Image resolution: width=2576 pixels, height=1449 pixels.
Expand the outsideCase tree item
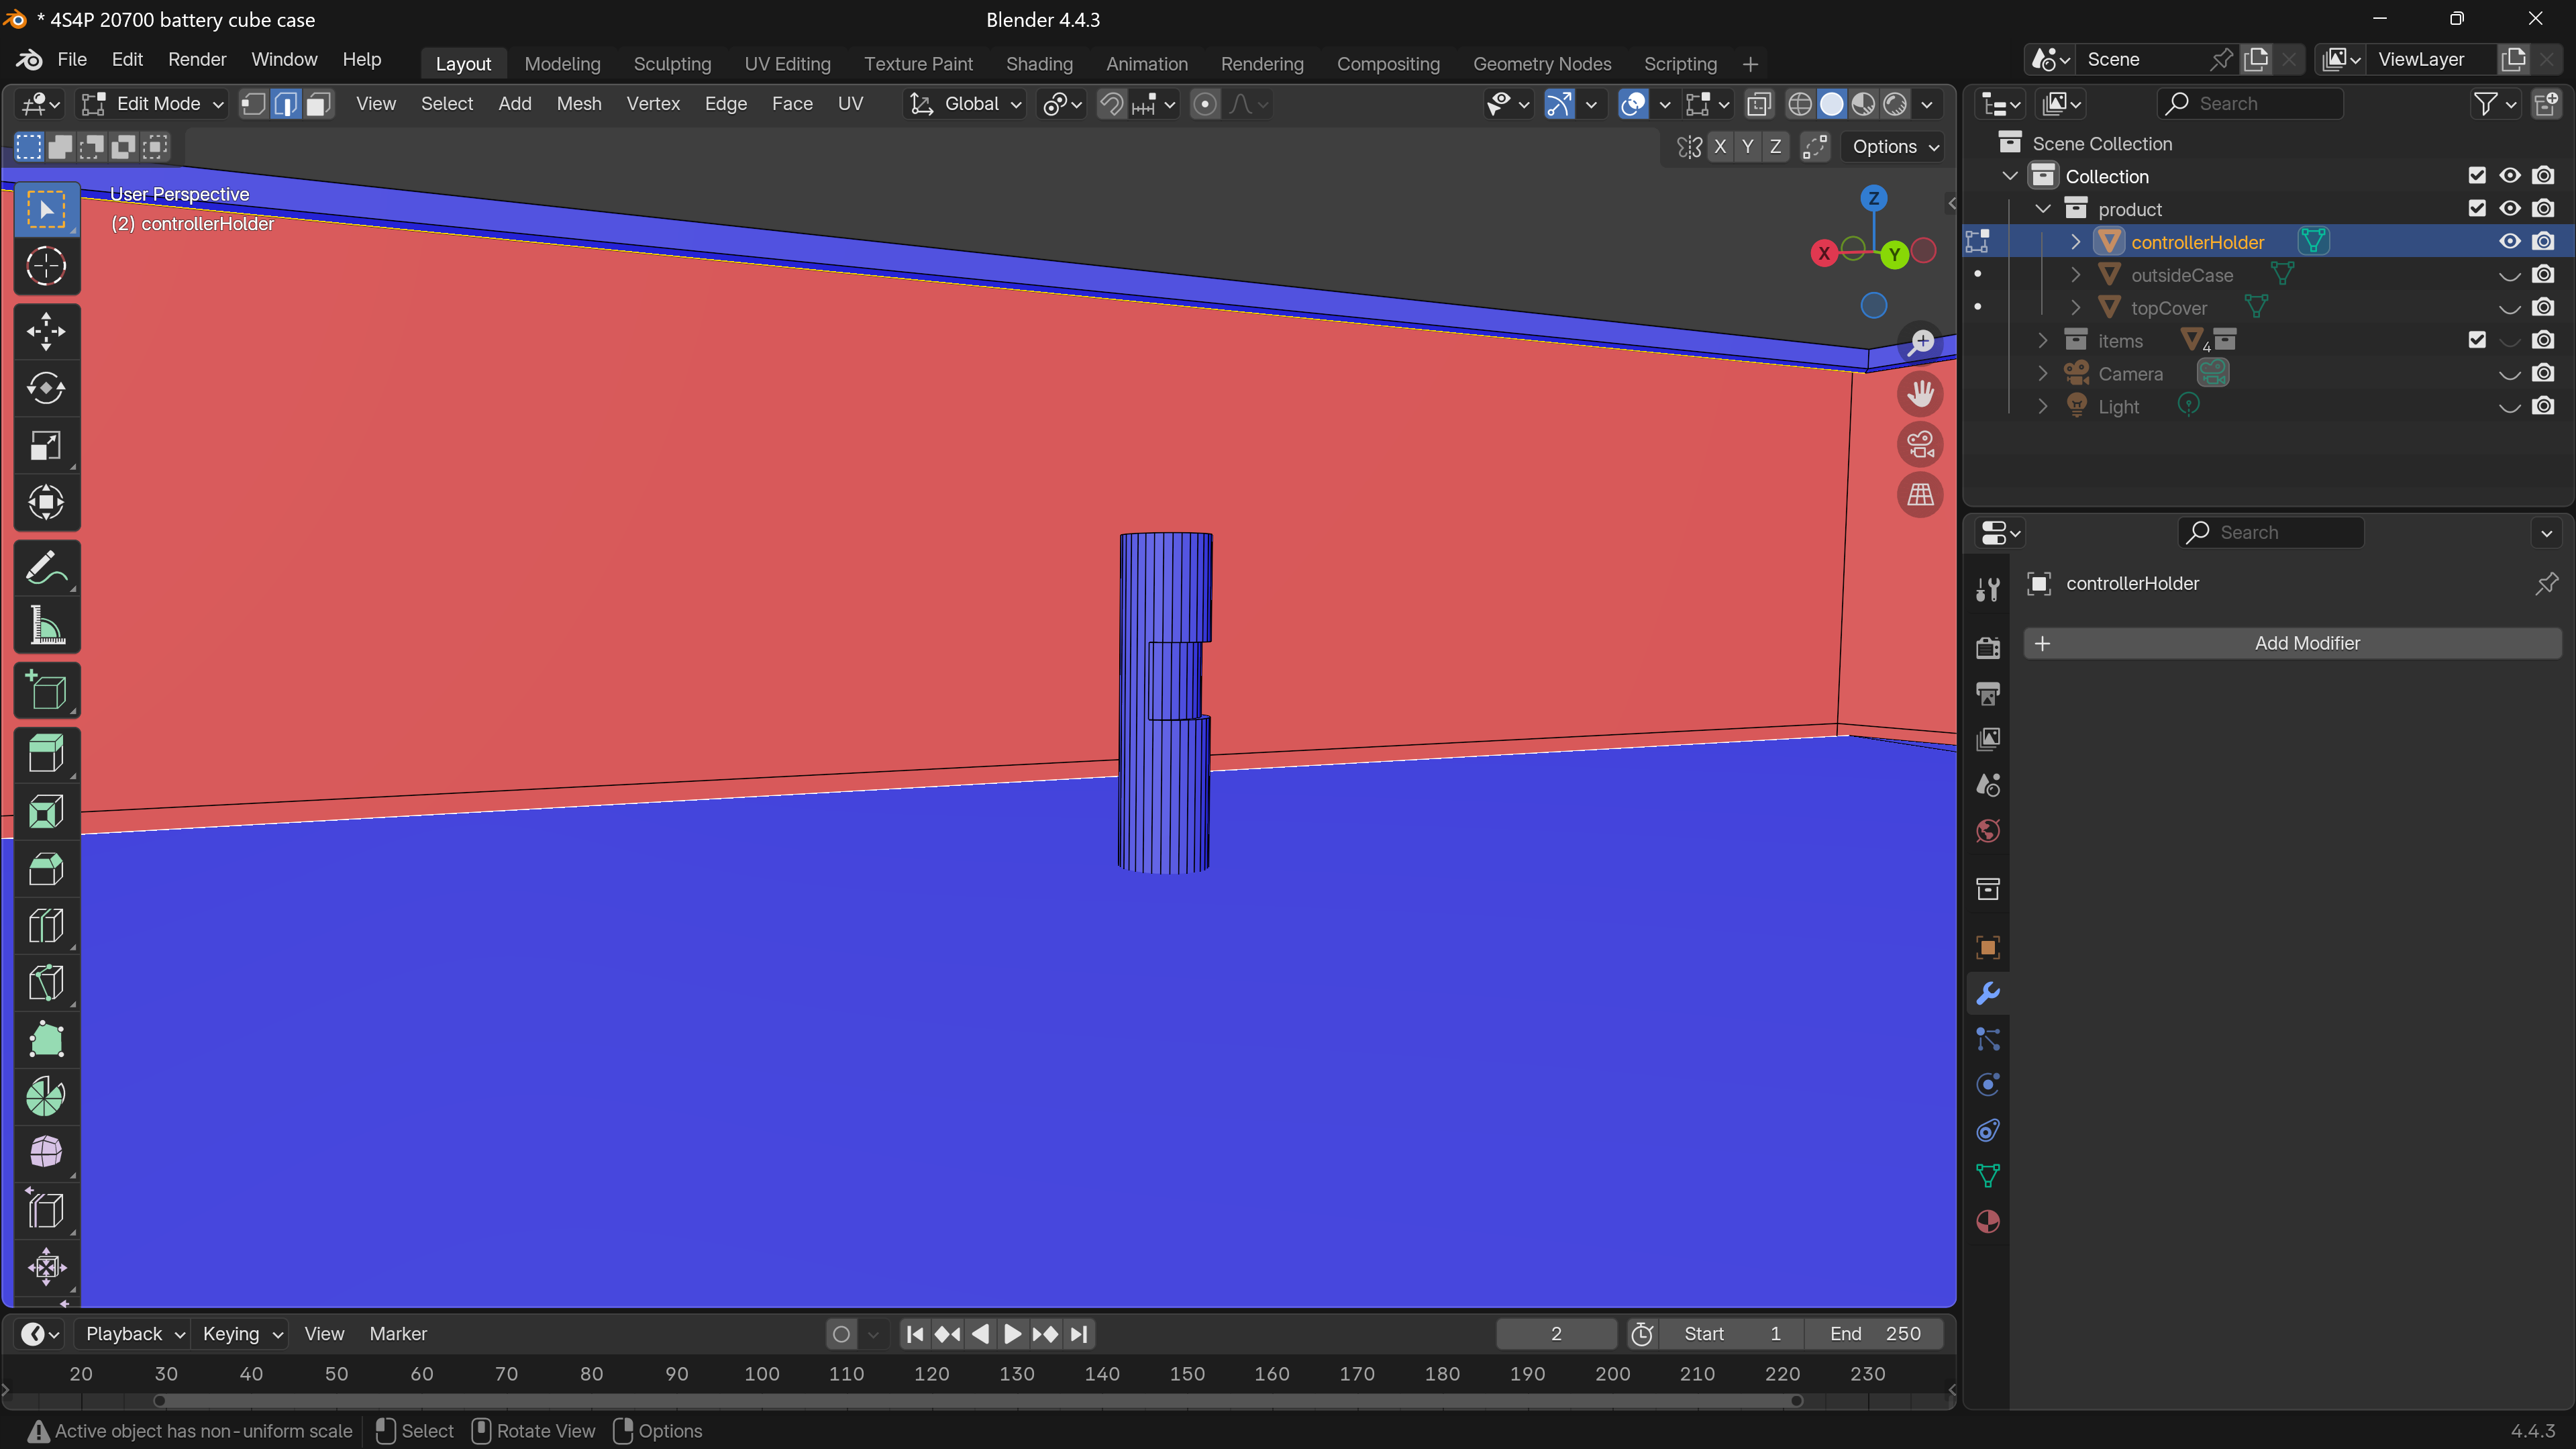(2075, 275)
